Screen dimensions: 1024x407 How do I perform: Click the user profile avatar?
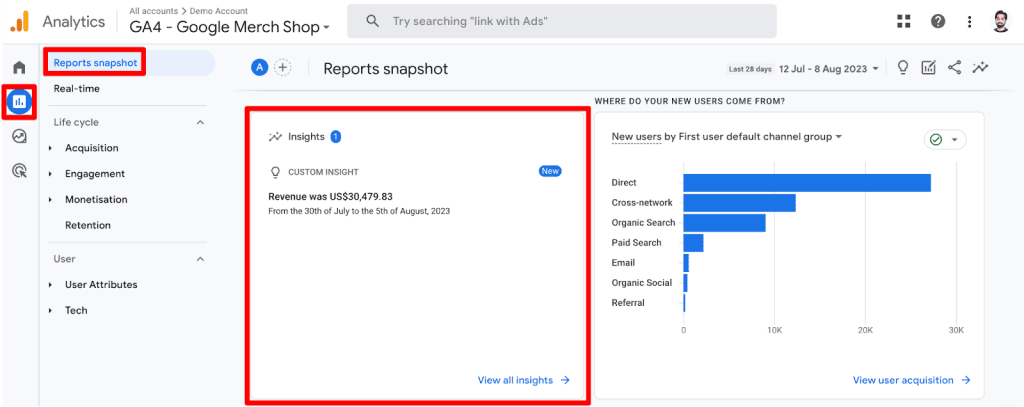(x=1000, y=22)
